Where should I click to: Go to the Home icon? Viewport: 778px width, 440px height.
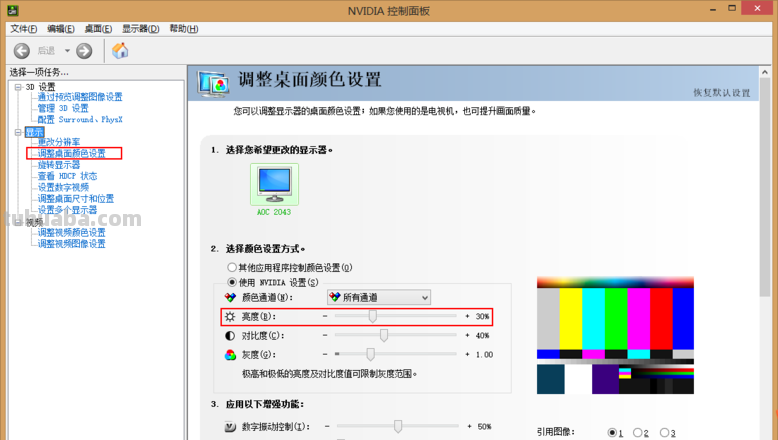[120, 51]
